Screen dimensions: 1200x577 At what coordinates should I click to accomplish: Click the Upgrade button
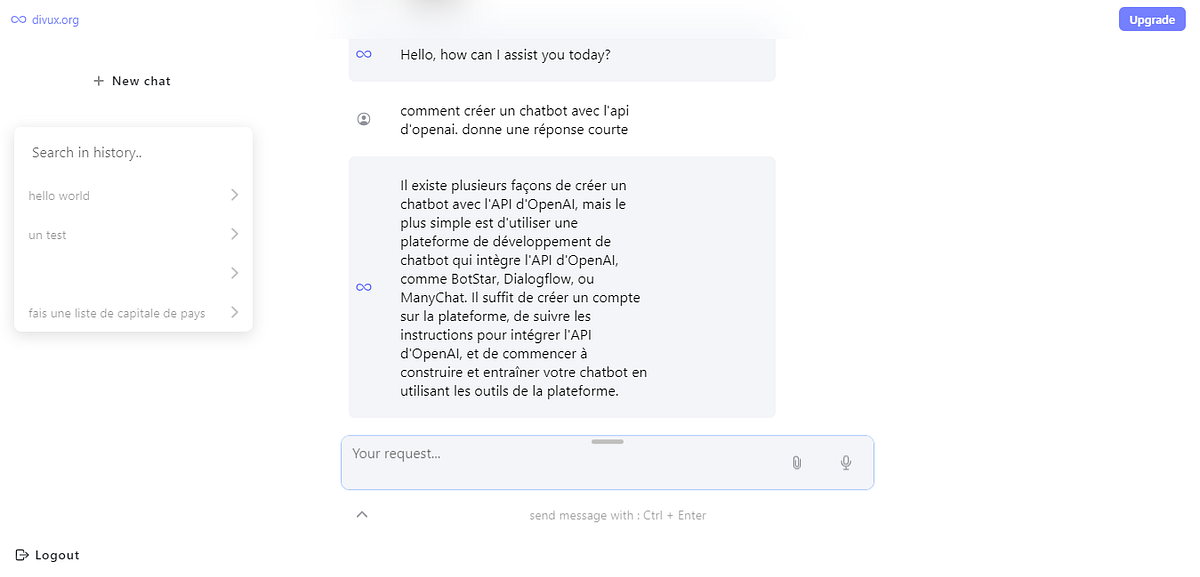(1152, 19)
